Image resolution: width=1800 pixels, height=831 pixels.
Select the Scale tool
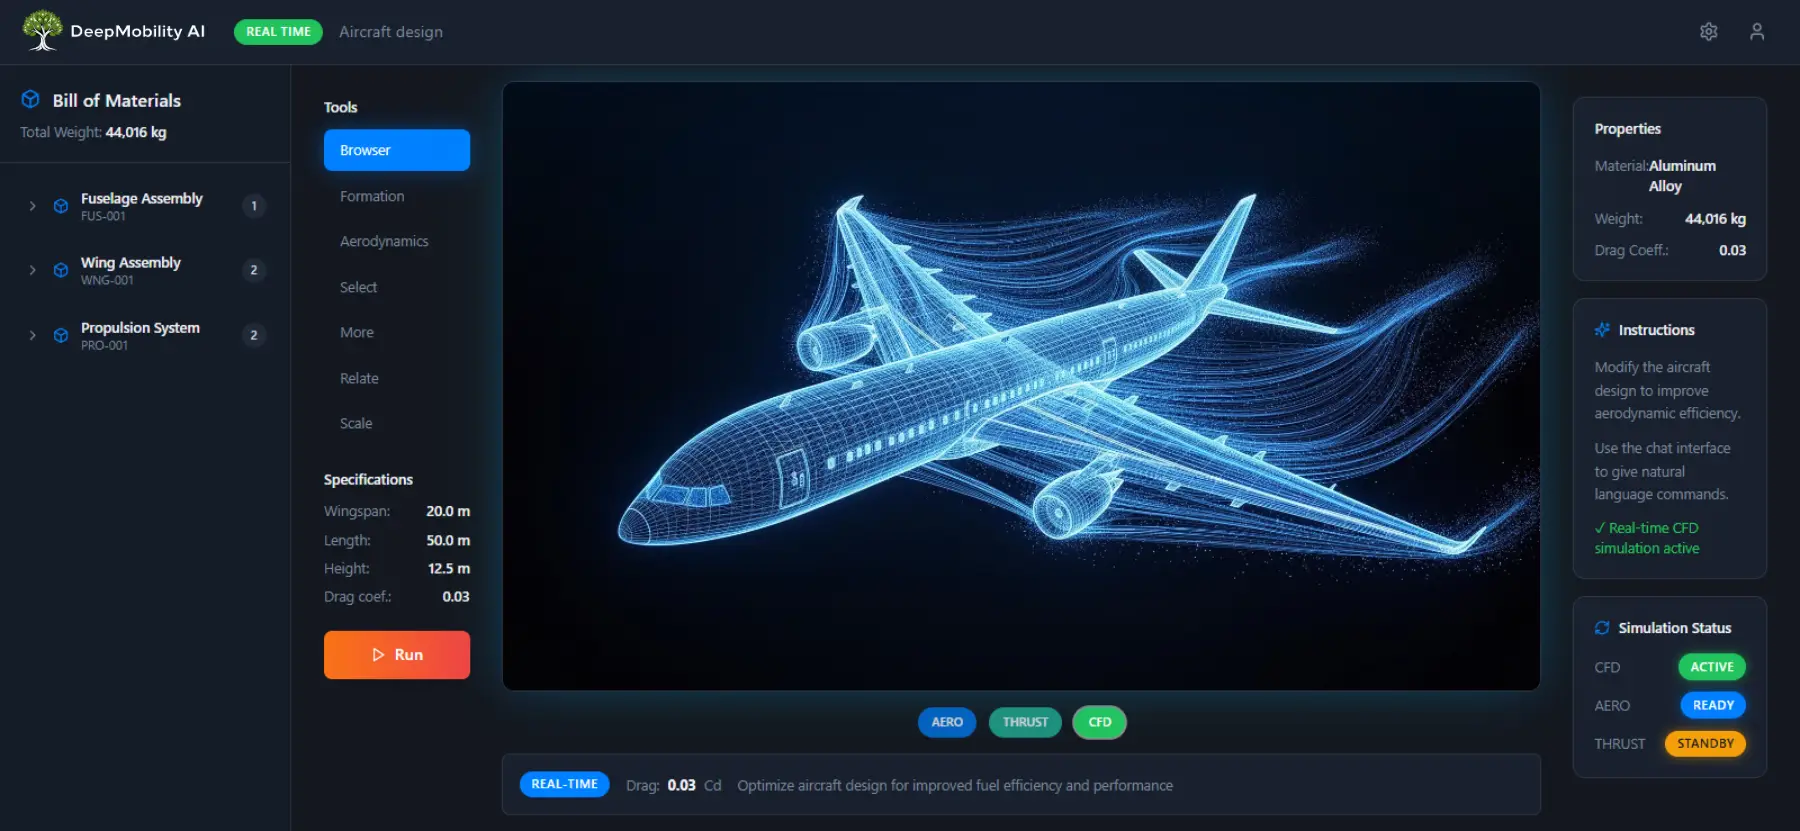(397, 423)
